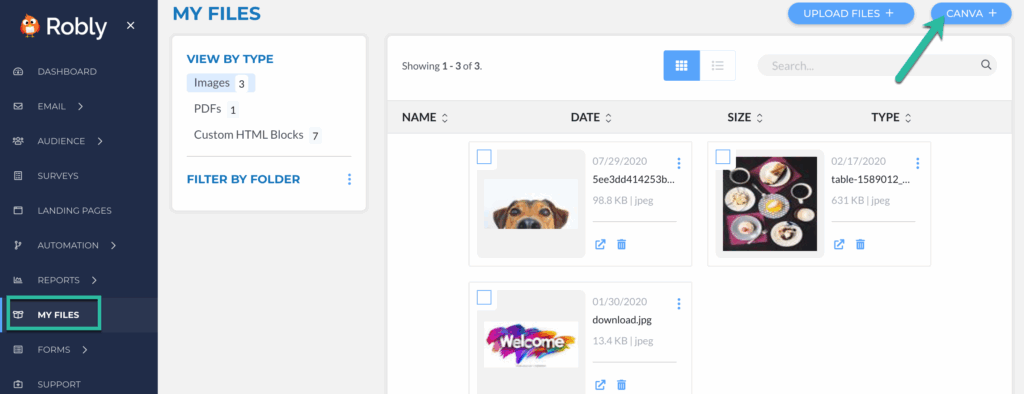This screenshot has height=394, width=1024.
Task: Click the Upload Files button
Action: (850, 13)
